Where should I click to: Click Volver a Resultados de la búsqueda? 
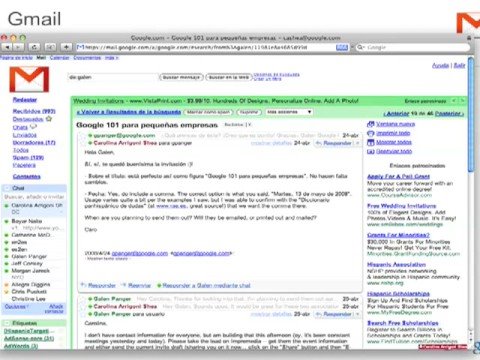pyautogui.click(x=129, y=112)
